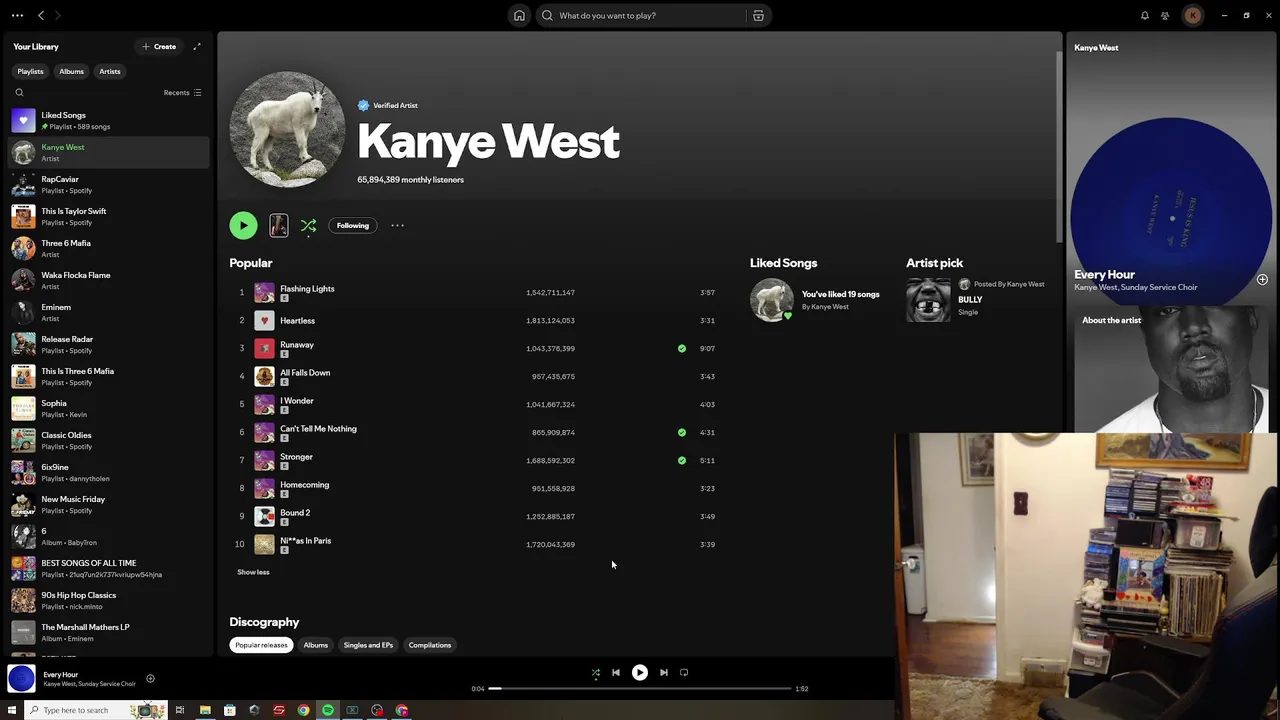Select the All Falls Down track
Screen dimensions: 1280x720
(x=476, y=376)
